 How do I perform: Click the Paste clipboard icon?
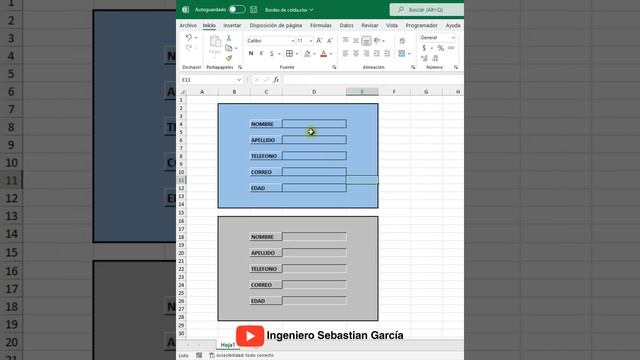215,41
